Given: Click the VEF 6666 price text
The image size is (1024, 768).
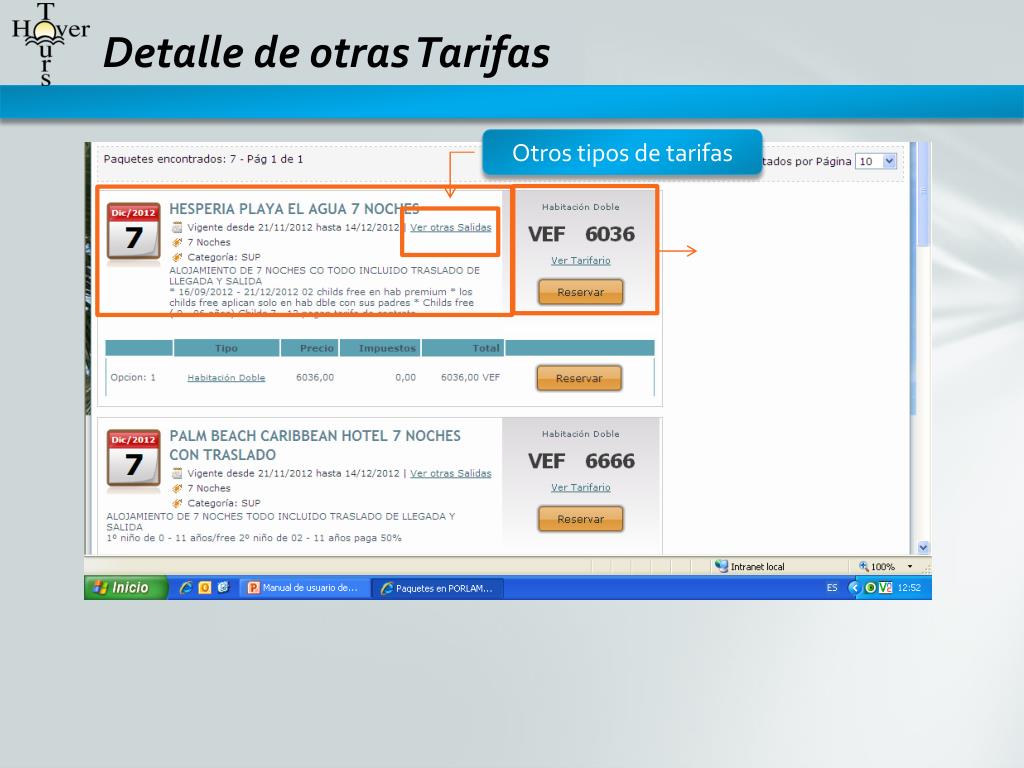Looking at the screenshot, I should 581,461.
